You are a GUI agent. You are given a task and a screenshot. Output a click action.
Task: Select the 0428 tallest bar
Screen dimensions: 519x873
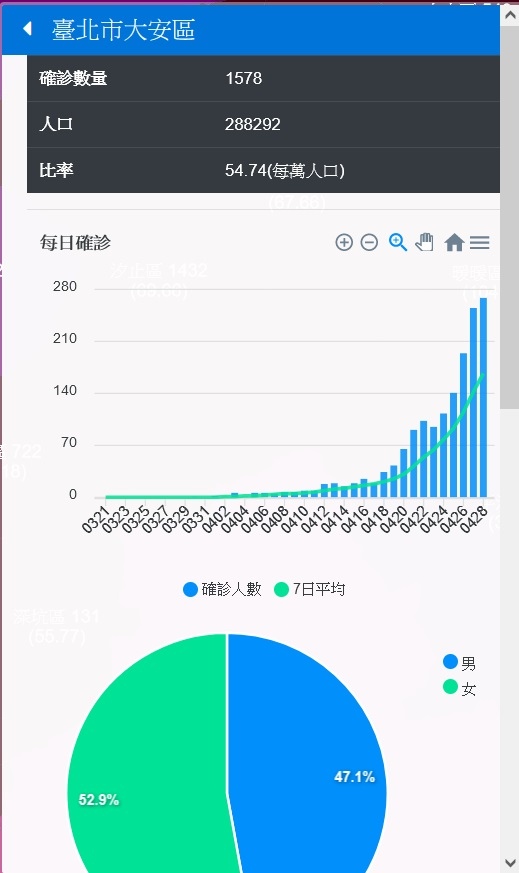[483, 397]
